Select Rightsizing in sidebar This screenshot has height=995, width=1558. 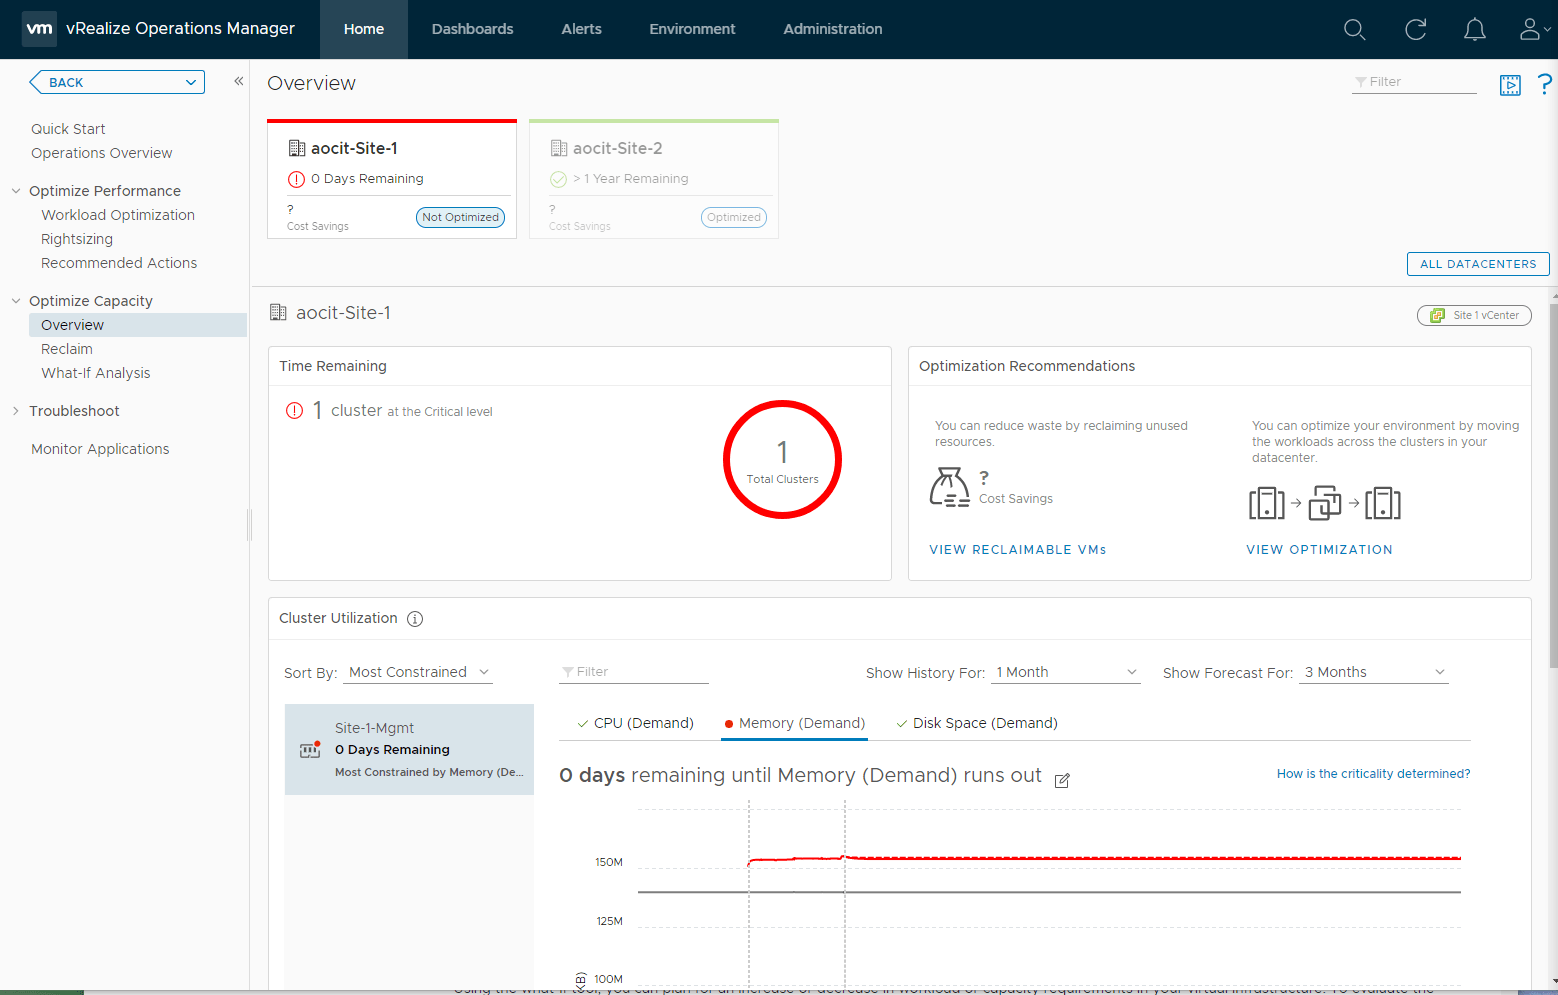coord(77,239)
